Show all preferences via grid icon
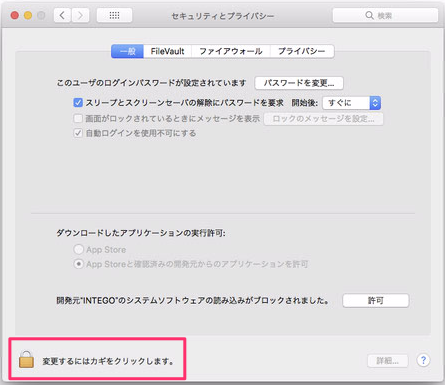This screenshot has height=385, width=445. 114,15
